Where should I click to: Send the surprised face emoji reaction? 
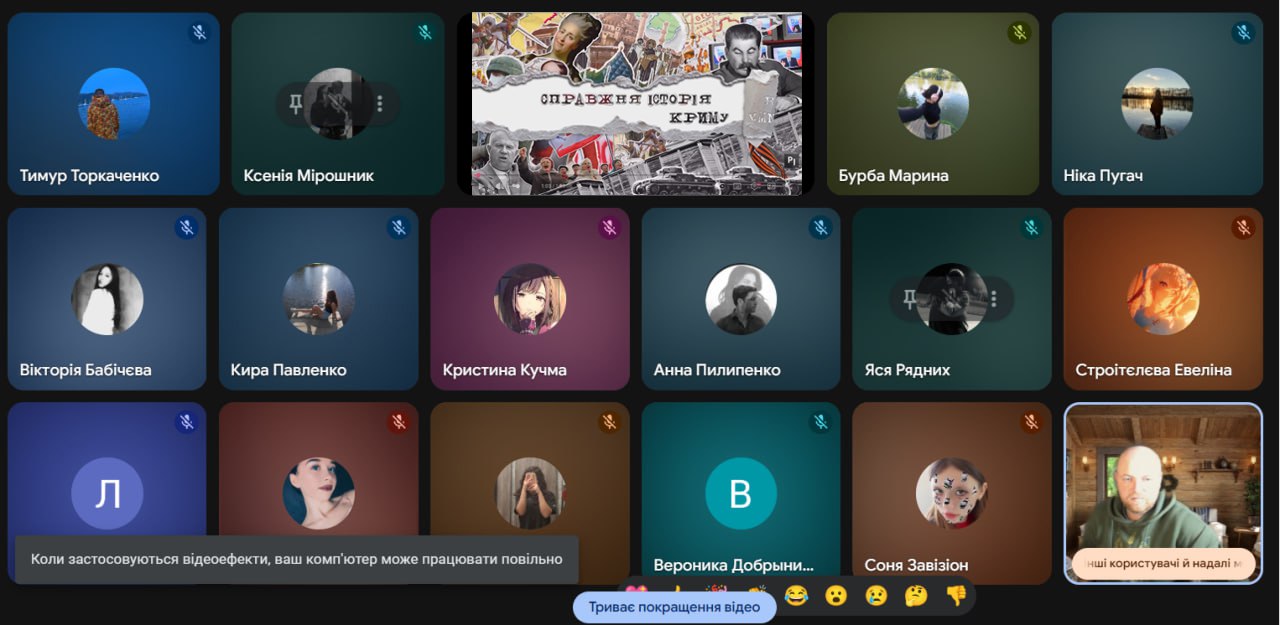[836, 596]
